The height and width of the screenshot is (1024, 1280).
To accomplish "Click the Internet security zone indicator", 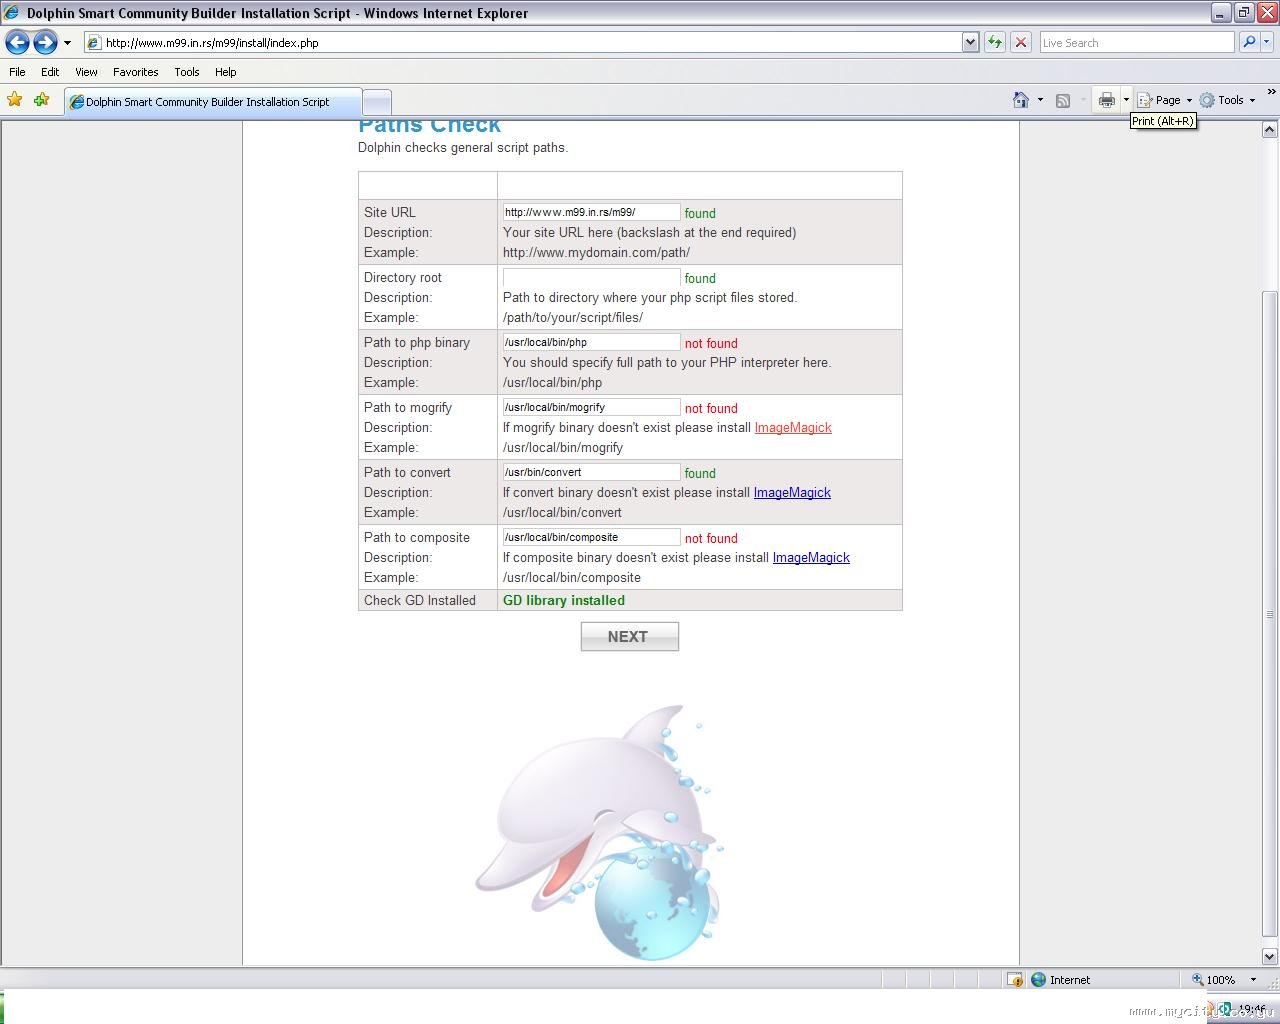I will (1060, 980).
